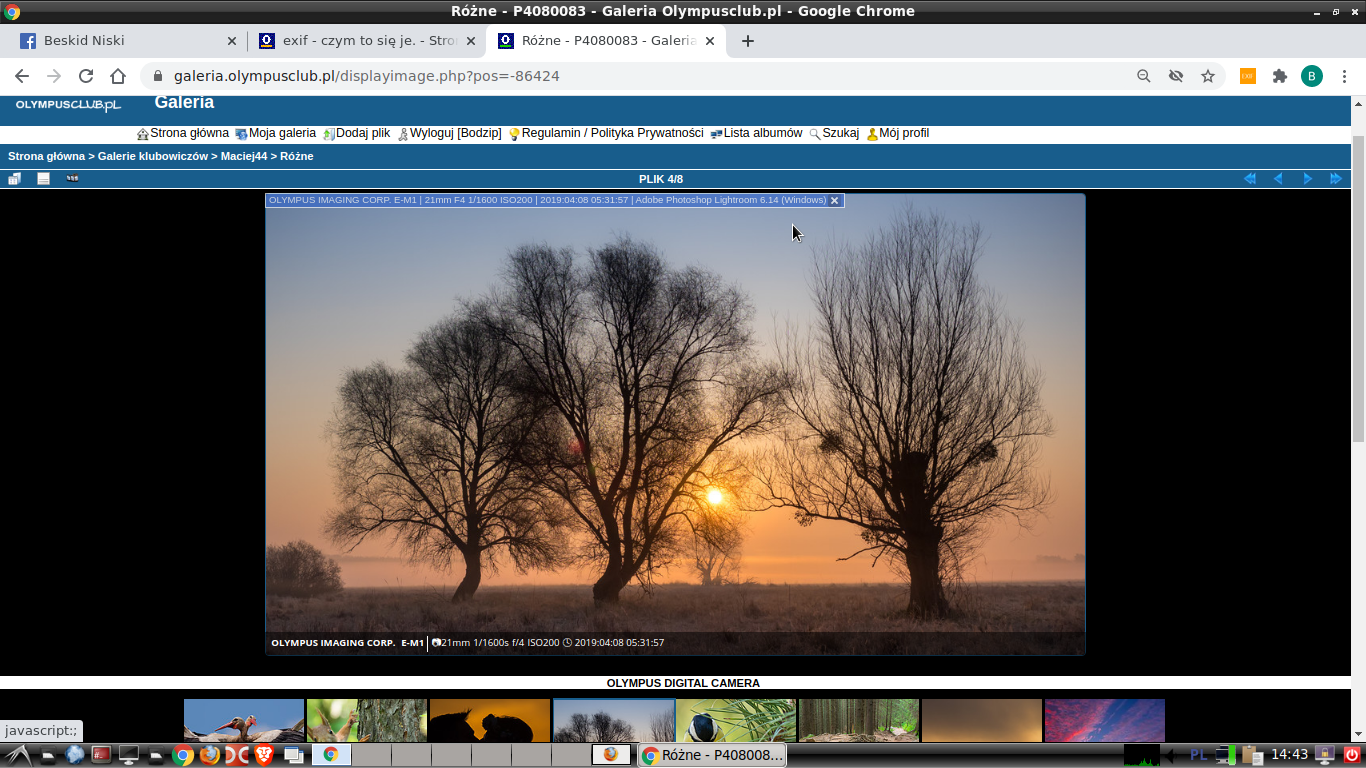The image size is (1366, 768).
Task: Click the Firefox icon in the taskbar
Action: pyautogui.click(x=209, y=755)
